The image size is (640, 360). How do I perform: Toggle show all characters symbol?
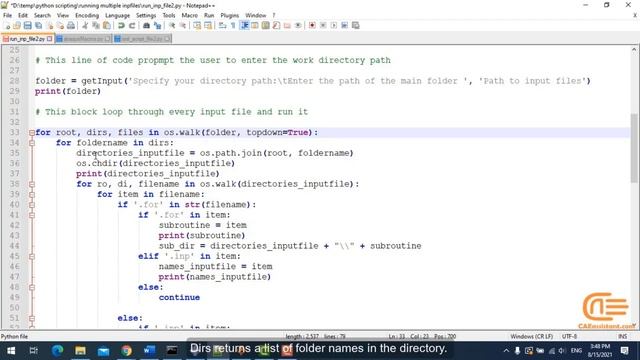pyautogui.click(x=233, y=25)
